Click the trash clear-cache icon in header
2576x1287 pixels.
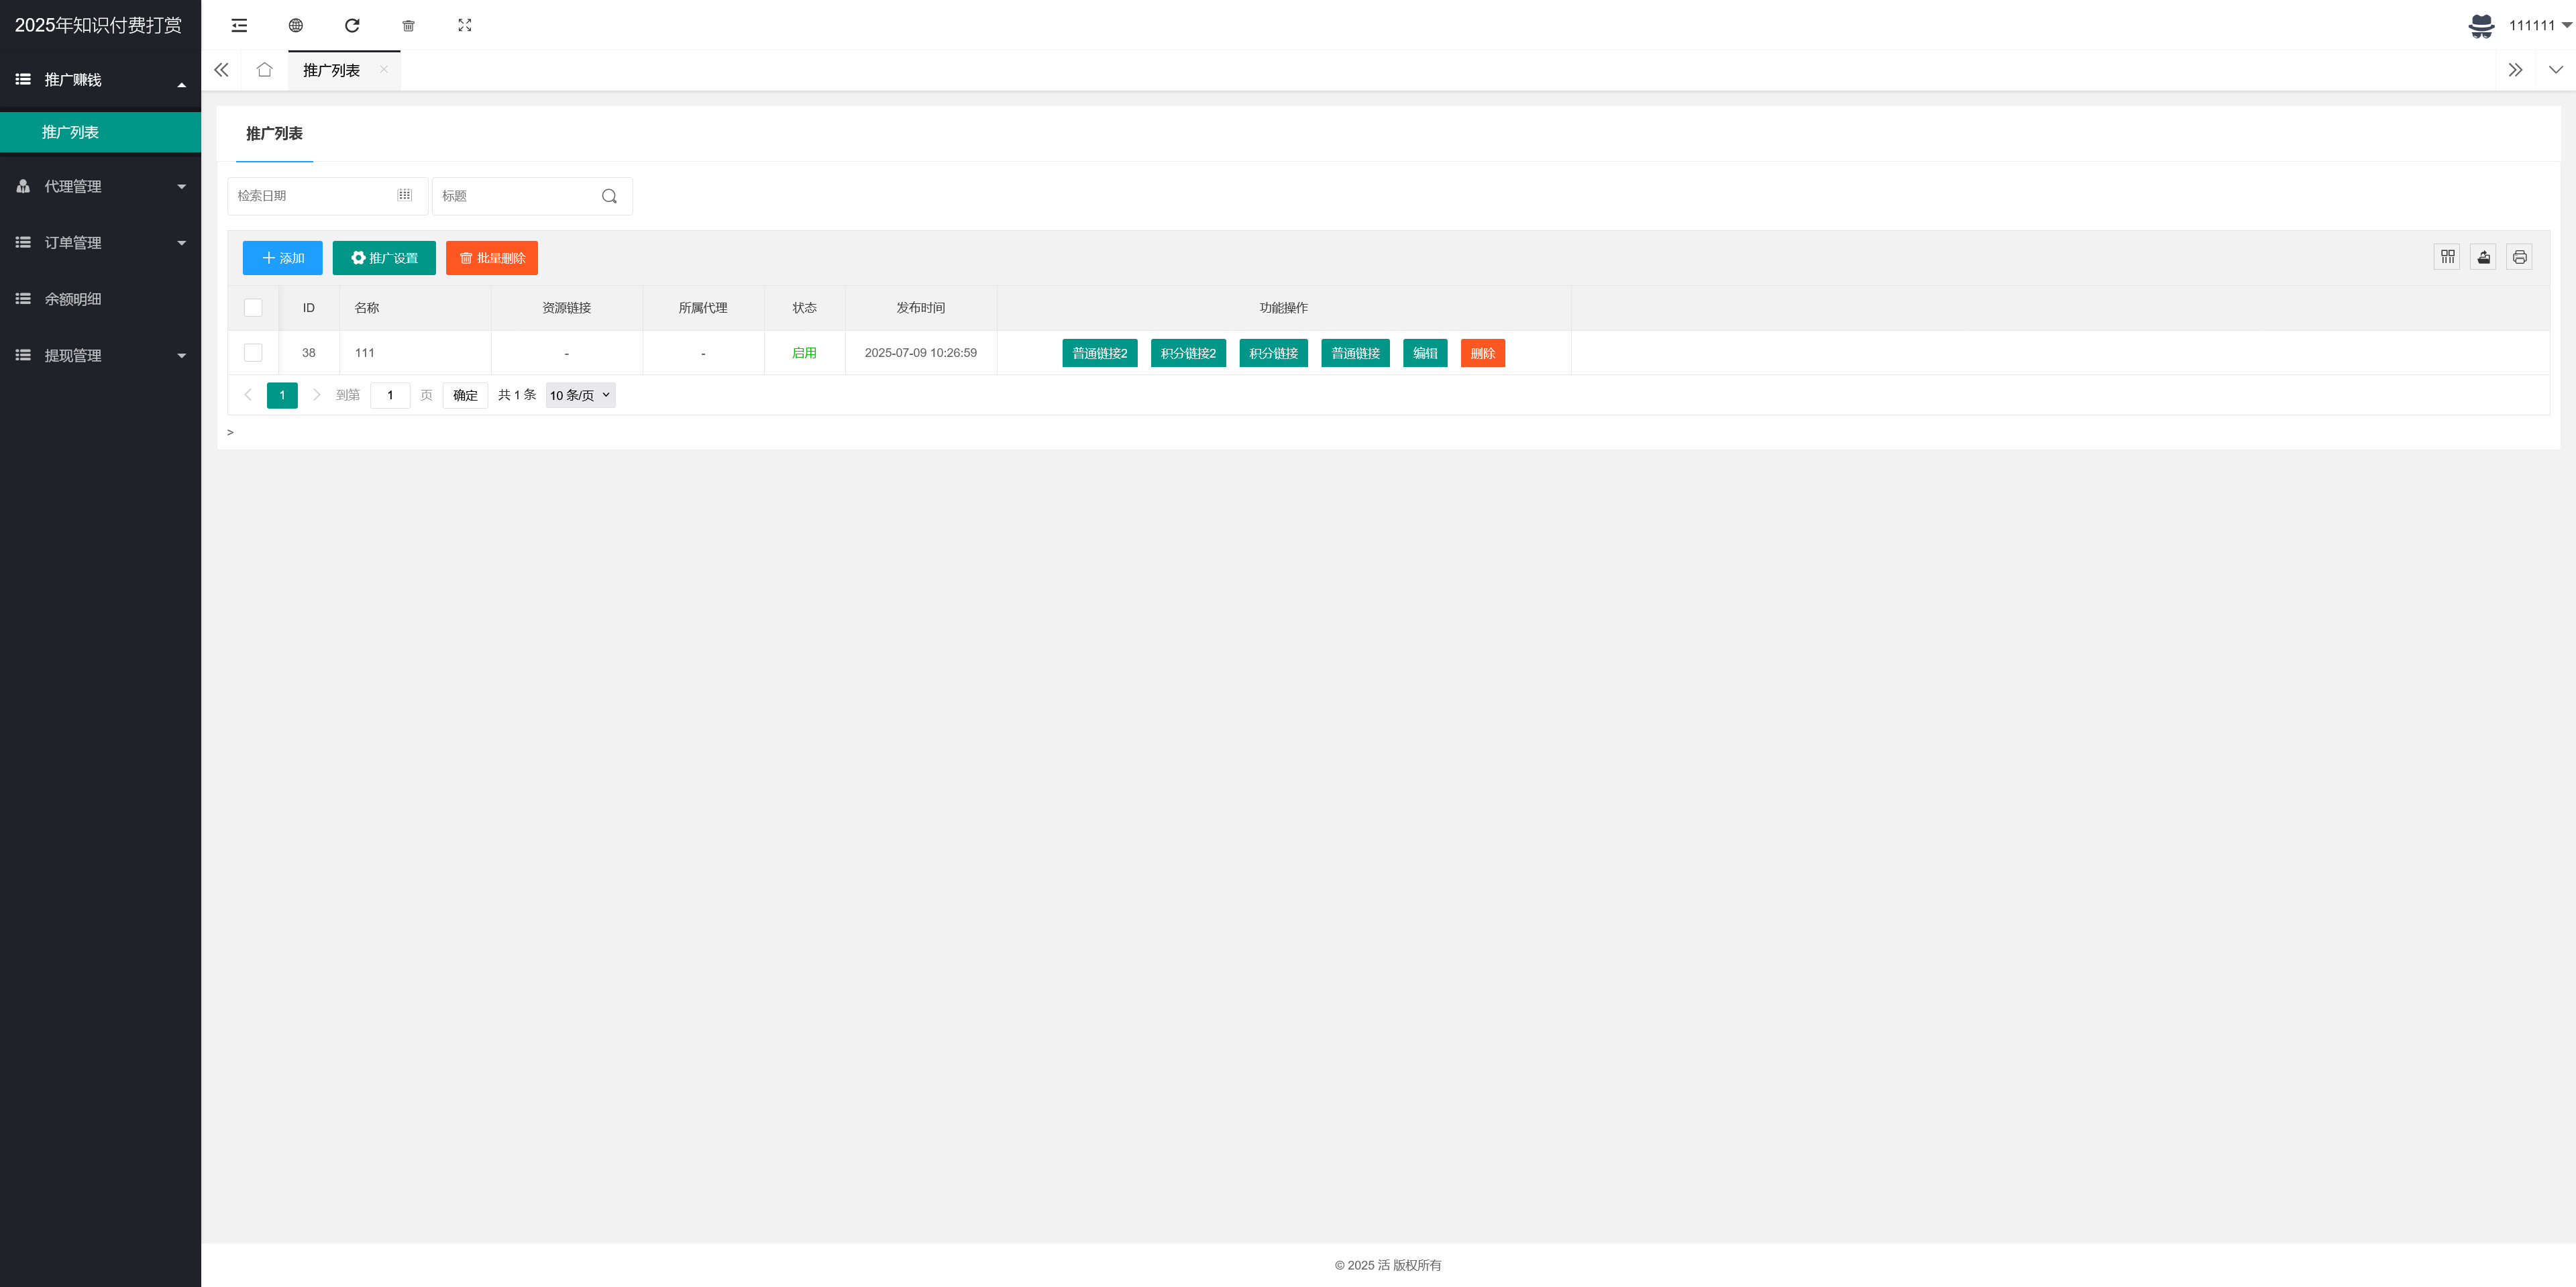408,25
